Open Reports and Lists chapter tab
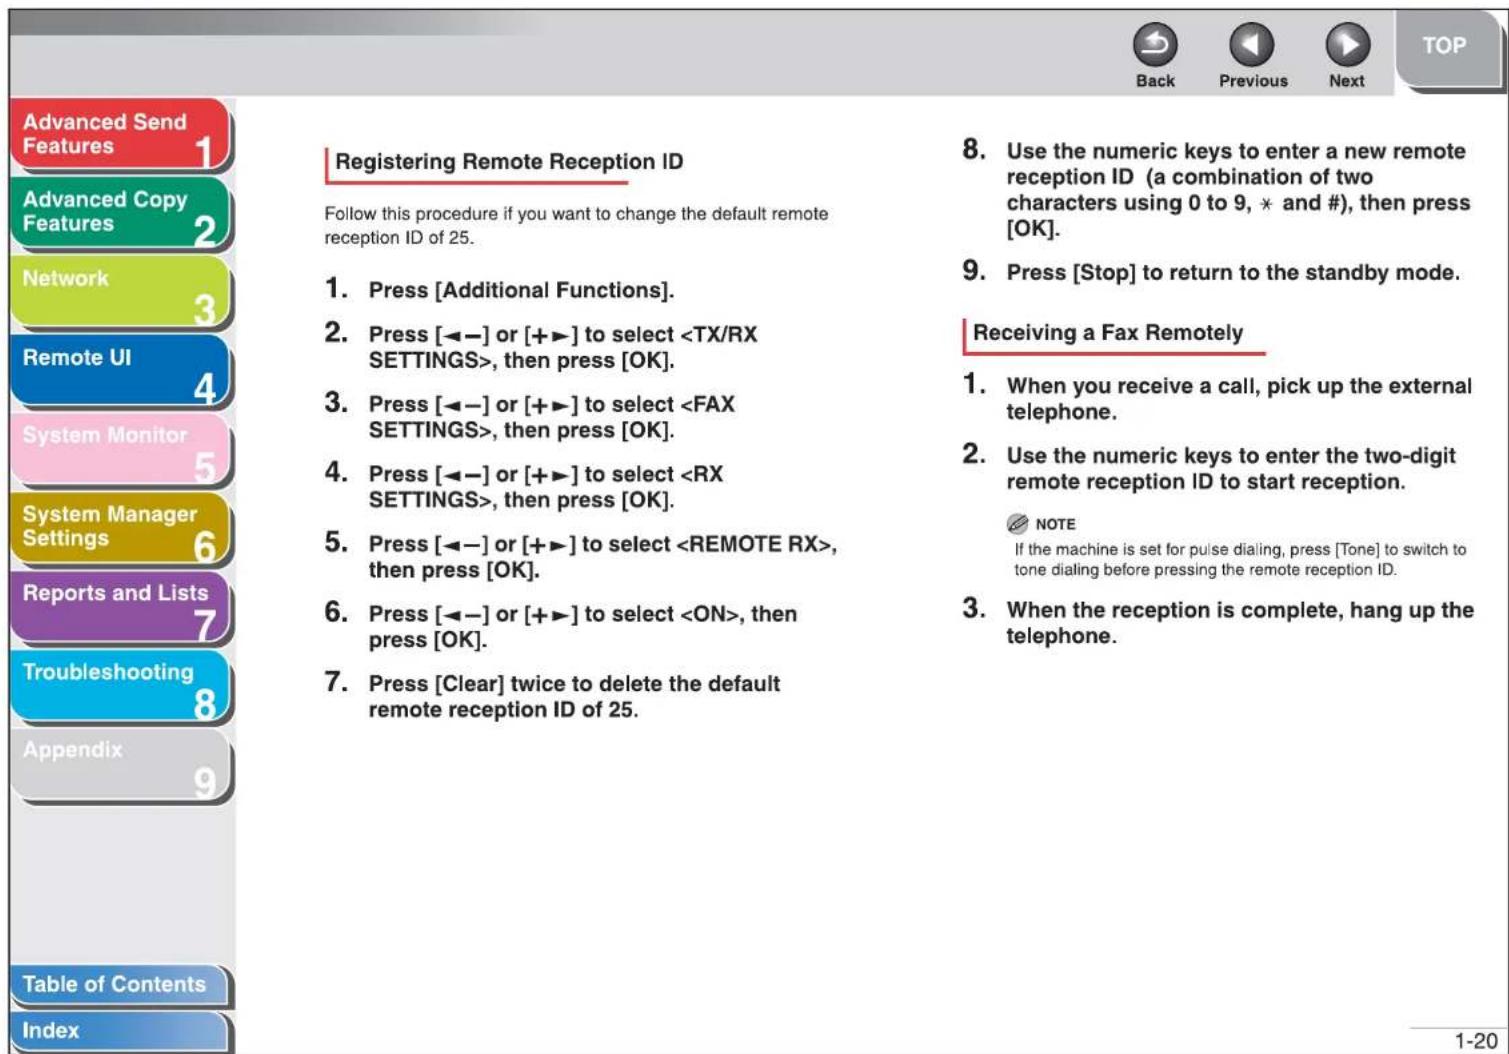The width and height of the screenshot is (1509, 1054). coord(120,607)
